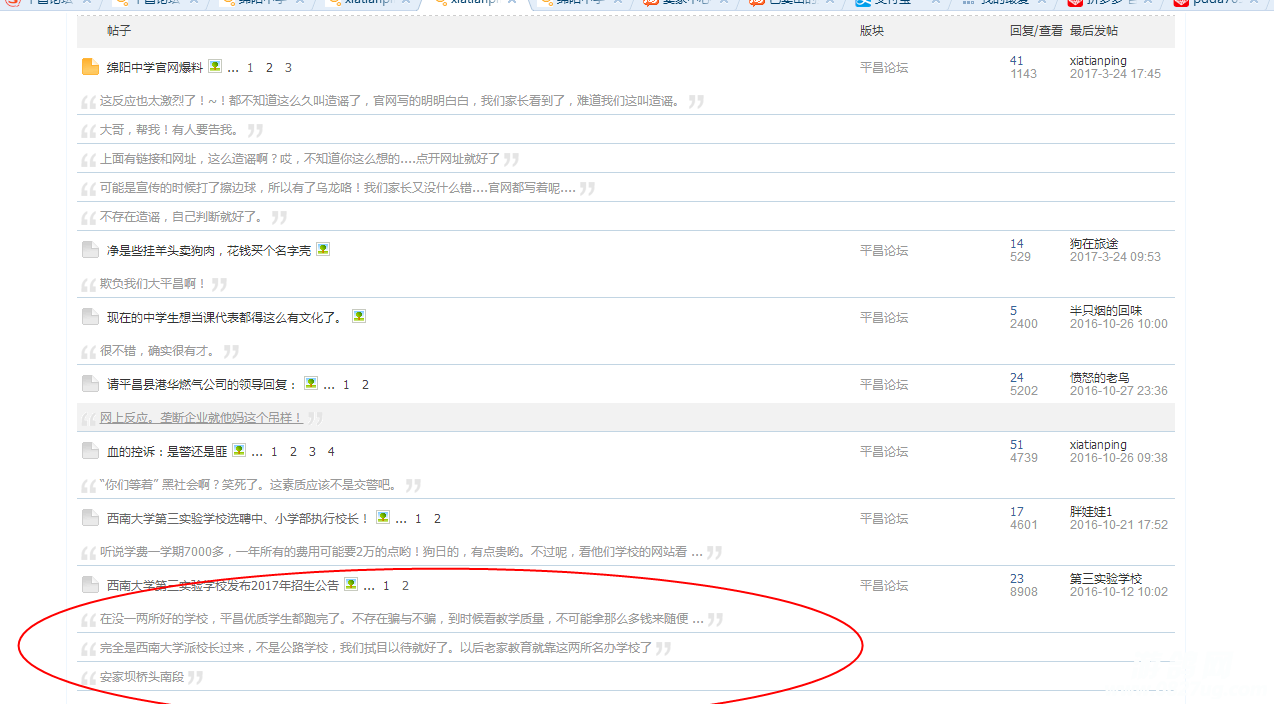Go to page 4 of 血的控诉 thread
Screen dimensions: 1274x704
331,452
